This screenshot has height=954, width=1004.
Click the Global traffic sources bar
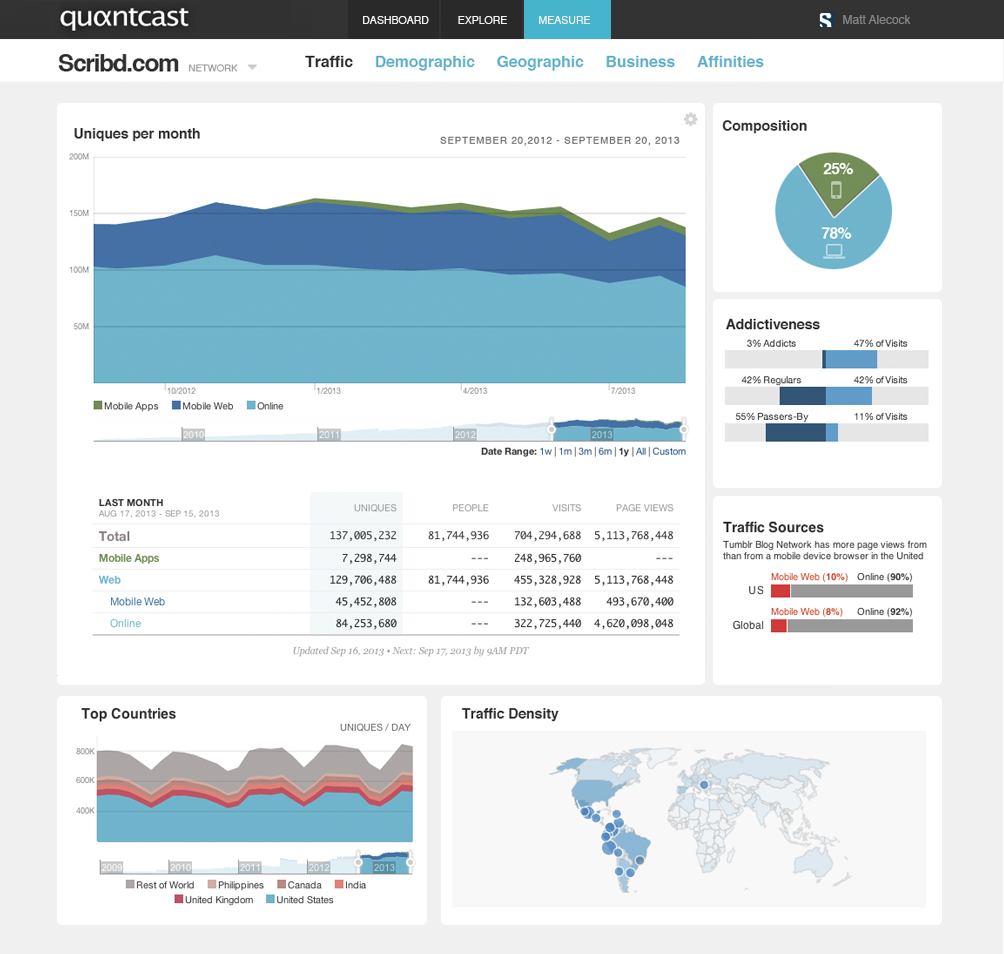click(x=842, y=626)
